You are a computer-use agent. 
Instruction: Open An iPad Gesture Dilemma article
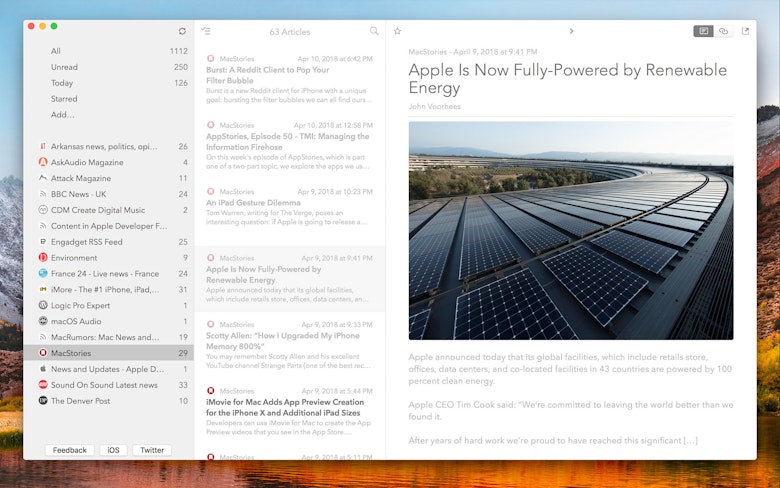pyautogui.click(x=290, y=212)
